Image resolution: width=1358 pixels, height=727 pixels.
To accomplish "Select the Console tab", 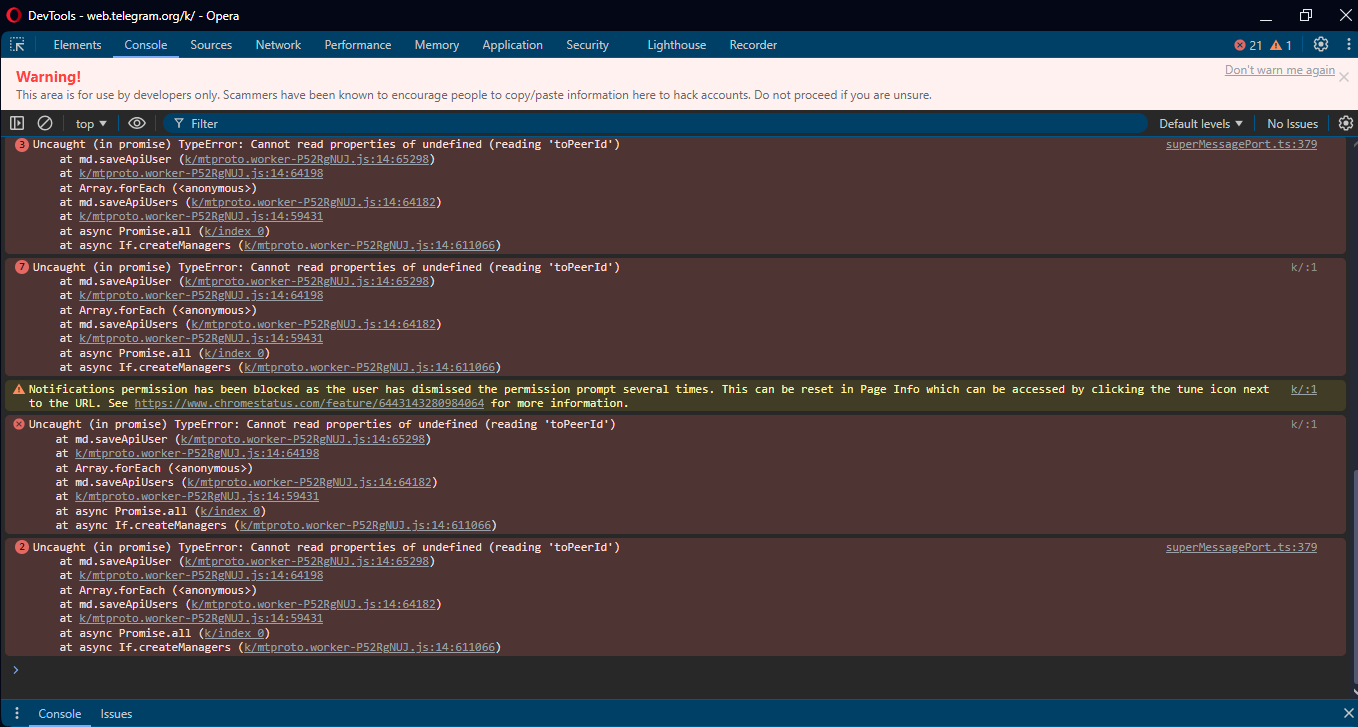I will pos(146,45).
